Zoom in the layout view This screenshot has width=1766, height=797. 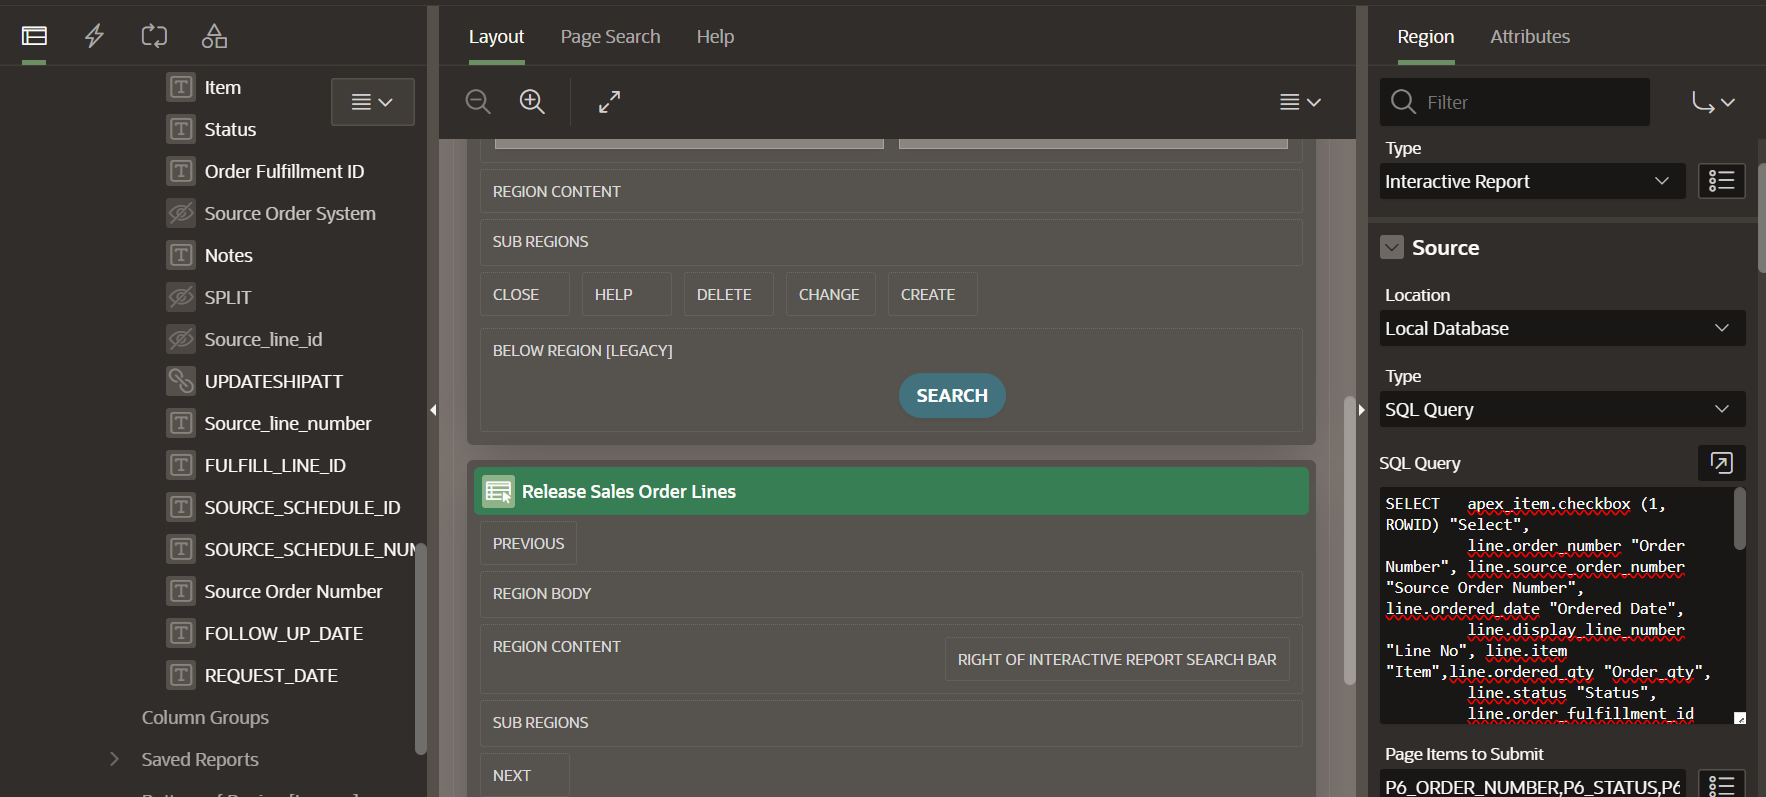[532, 102]
